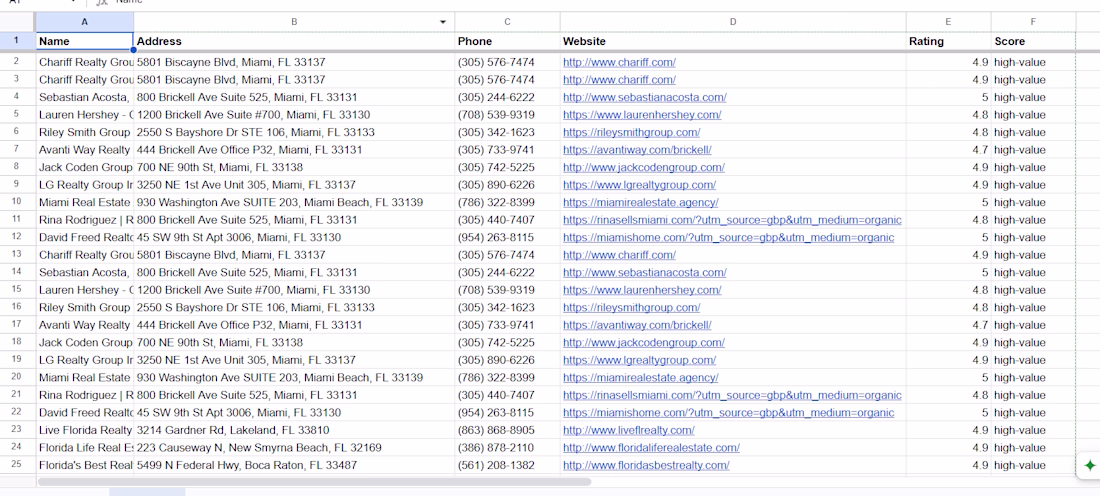Select column A header

click(x=84, y=22)
